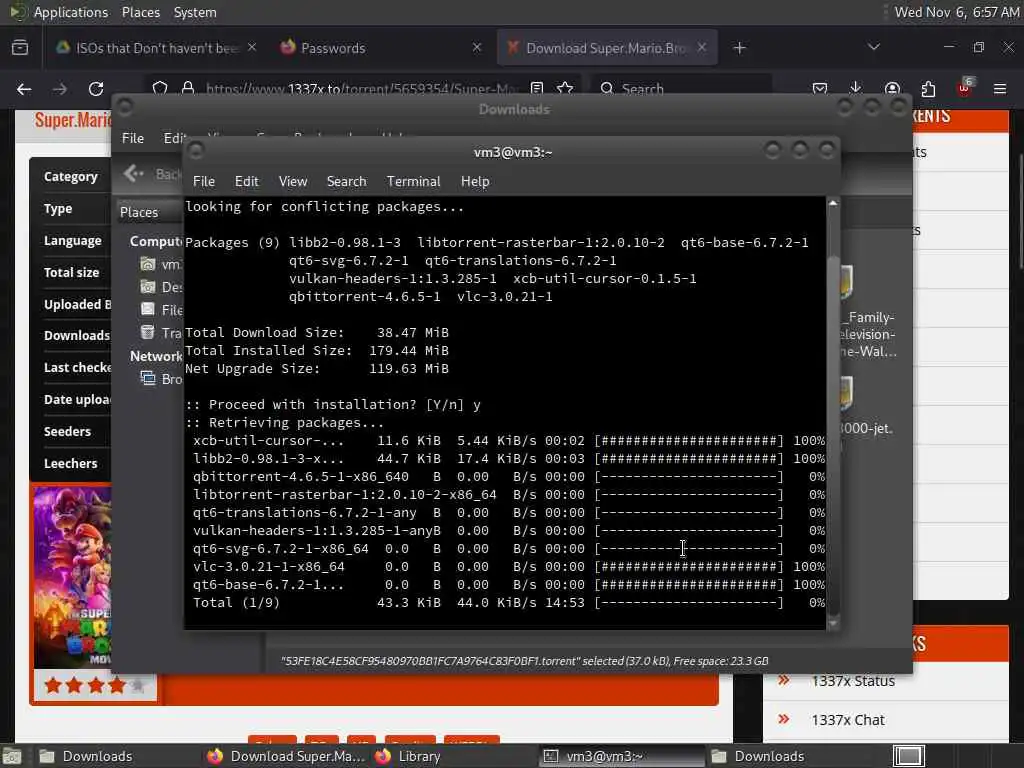Go back in browser history
This screenshot has width=1024, height=768.
tap(24, 89)
